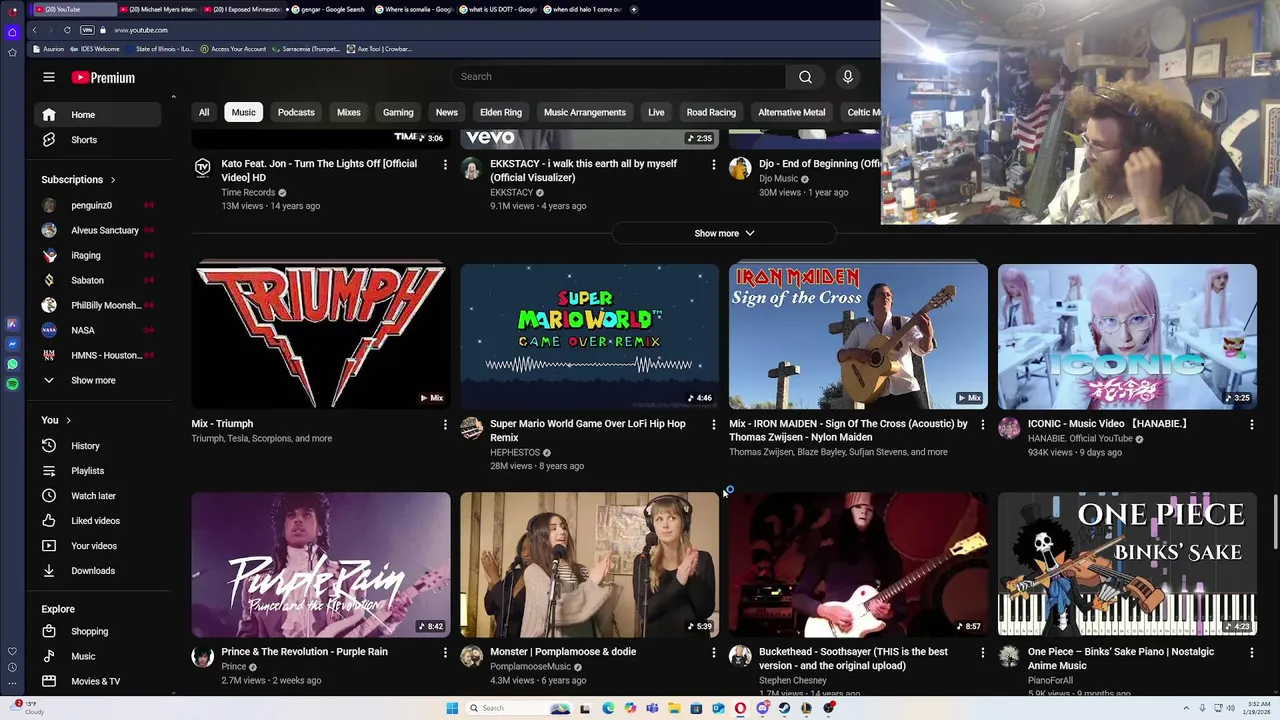This screenshot has width=1280, height=720.
Task: Open Opera browser in the taskbar
Action: point(740,708)
